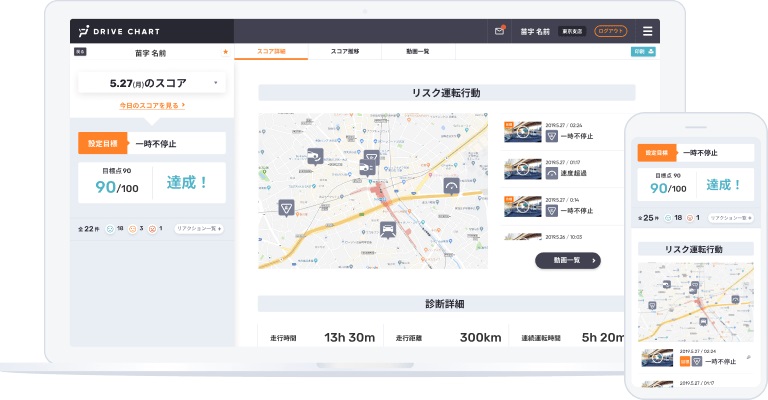Click stop-sign icon in phone's 02:24 event row

click(x=696, y=362)
